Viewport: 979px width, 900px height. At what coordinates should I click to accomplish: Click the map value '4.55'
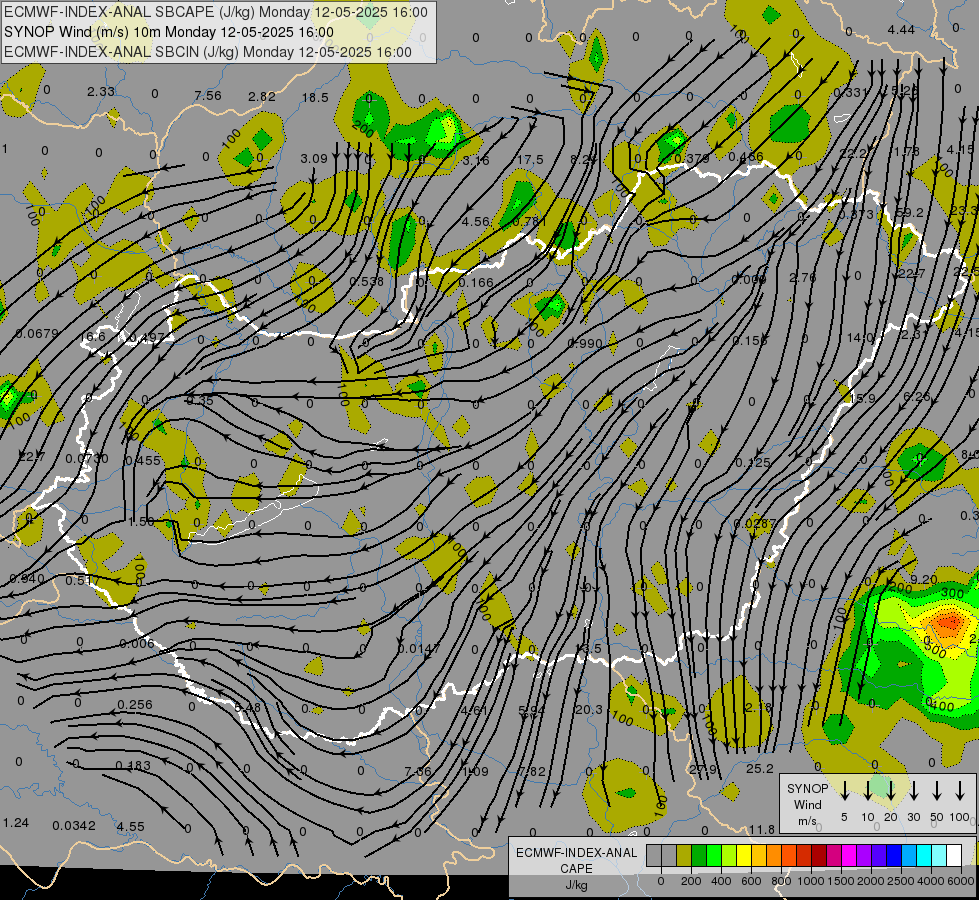130,826
